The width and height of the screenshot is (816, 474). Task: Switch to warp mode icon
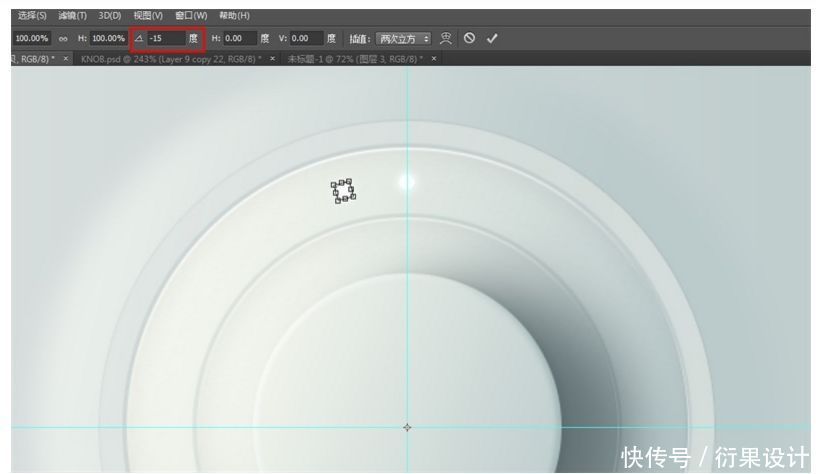point(445,39)
